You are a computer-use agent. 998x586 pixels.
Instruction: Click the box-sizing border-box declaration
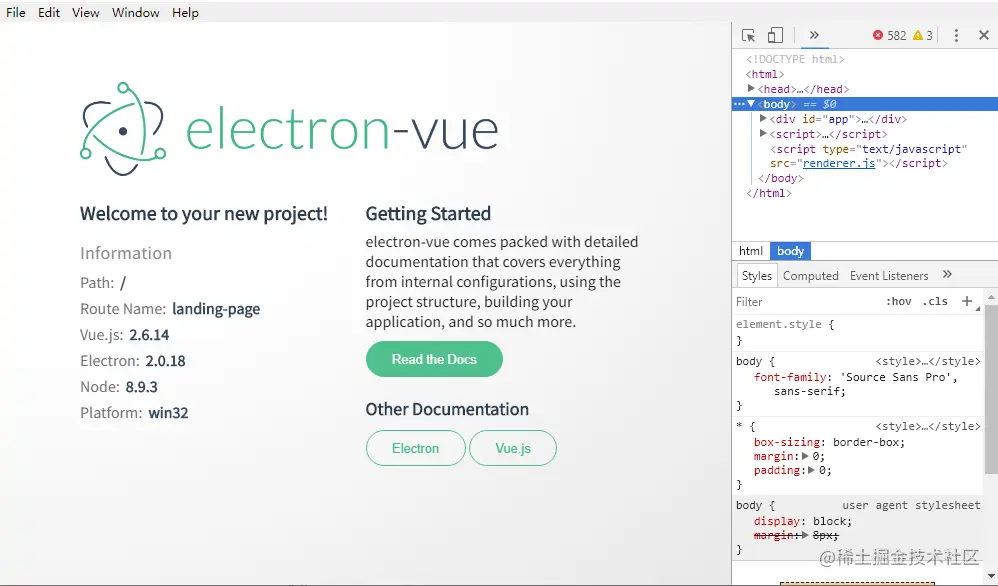[x=829, y=442]
